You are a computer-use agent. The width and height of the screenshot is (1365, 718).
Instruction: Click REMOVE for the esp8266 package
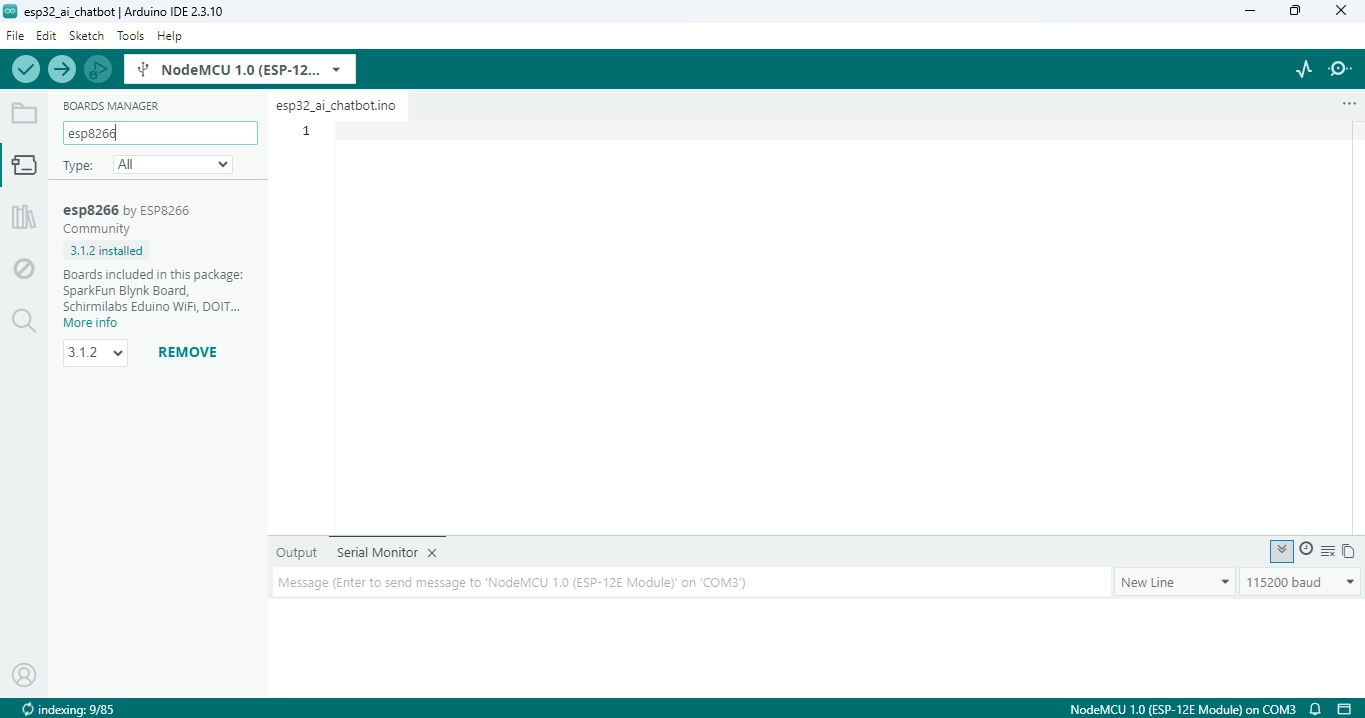point(187,352)
